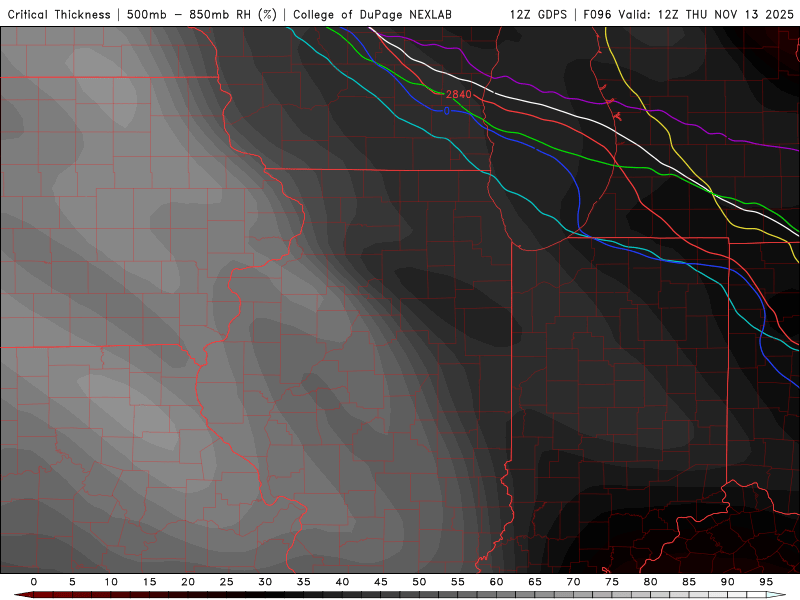Viewport: 800px width, 600px height.
Task: Select the "12Z GDPS" model run label
Action: [538, 15]
